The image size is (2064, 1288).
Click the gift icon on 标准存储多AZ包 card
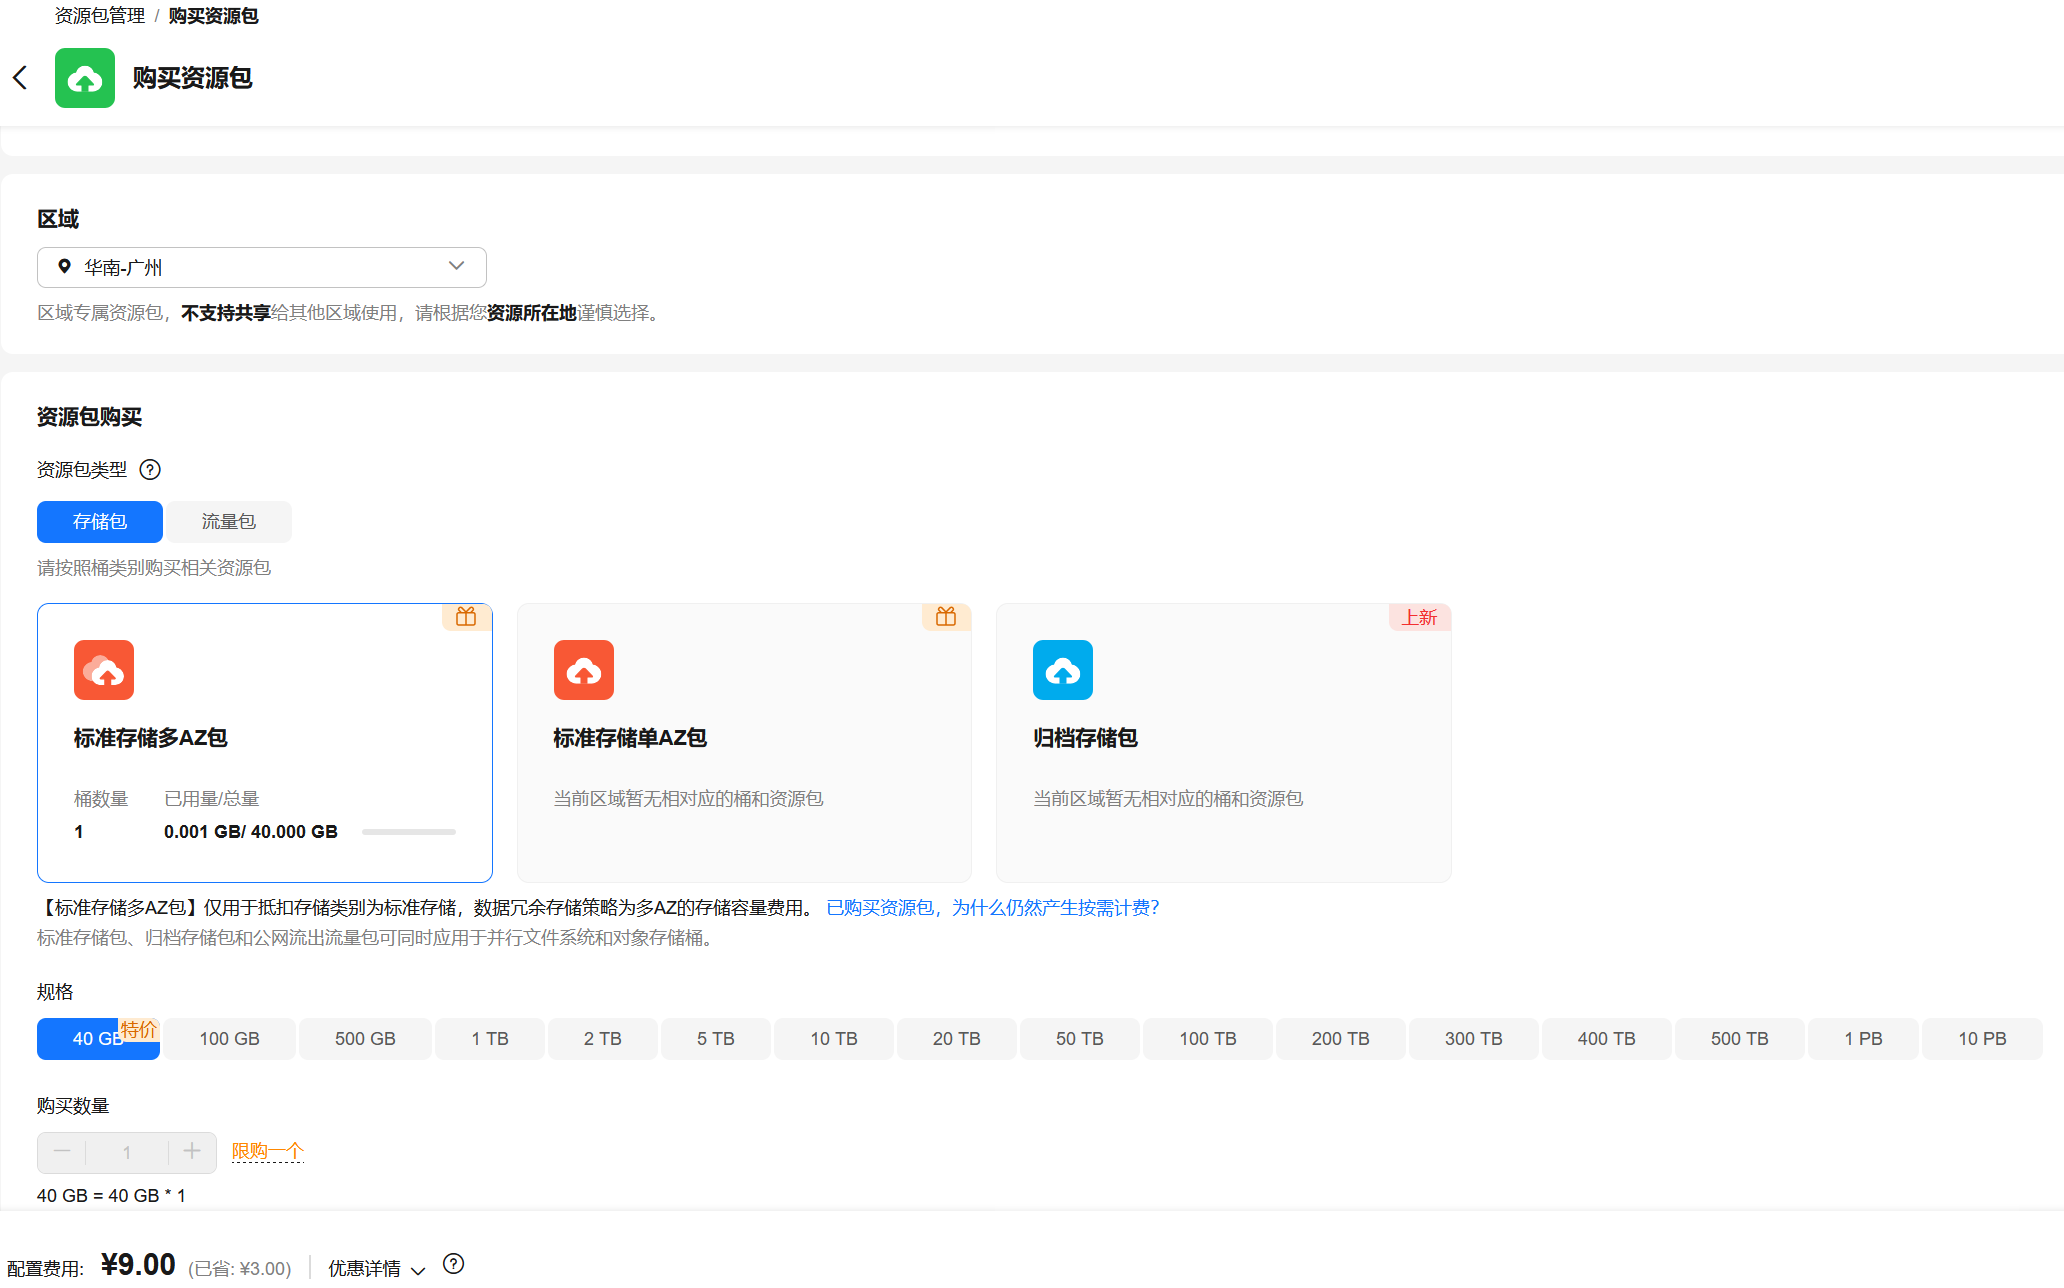point(466,617)
